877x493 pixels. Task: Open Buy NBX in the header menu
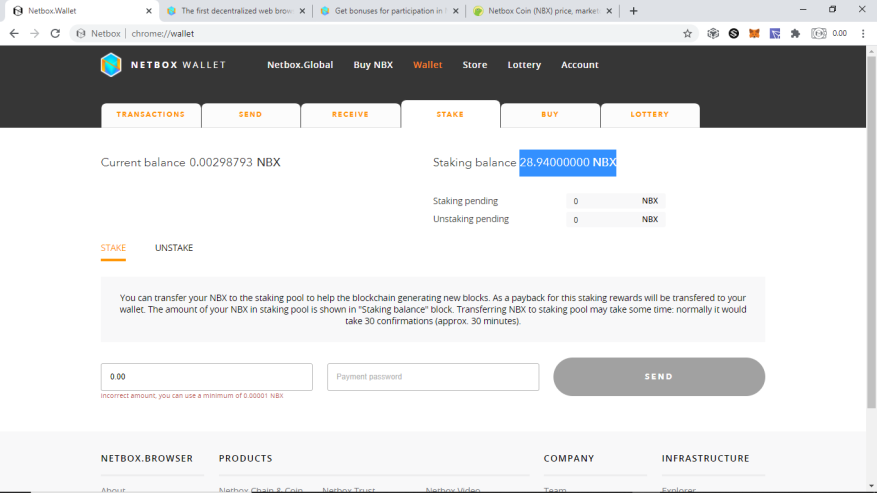(373, 65)
